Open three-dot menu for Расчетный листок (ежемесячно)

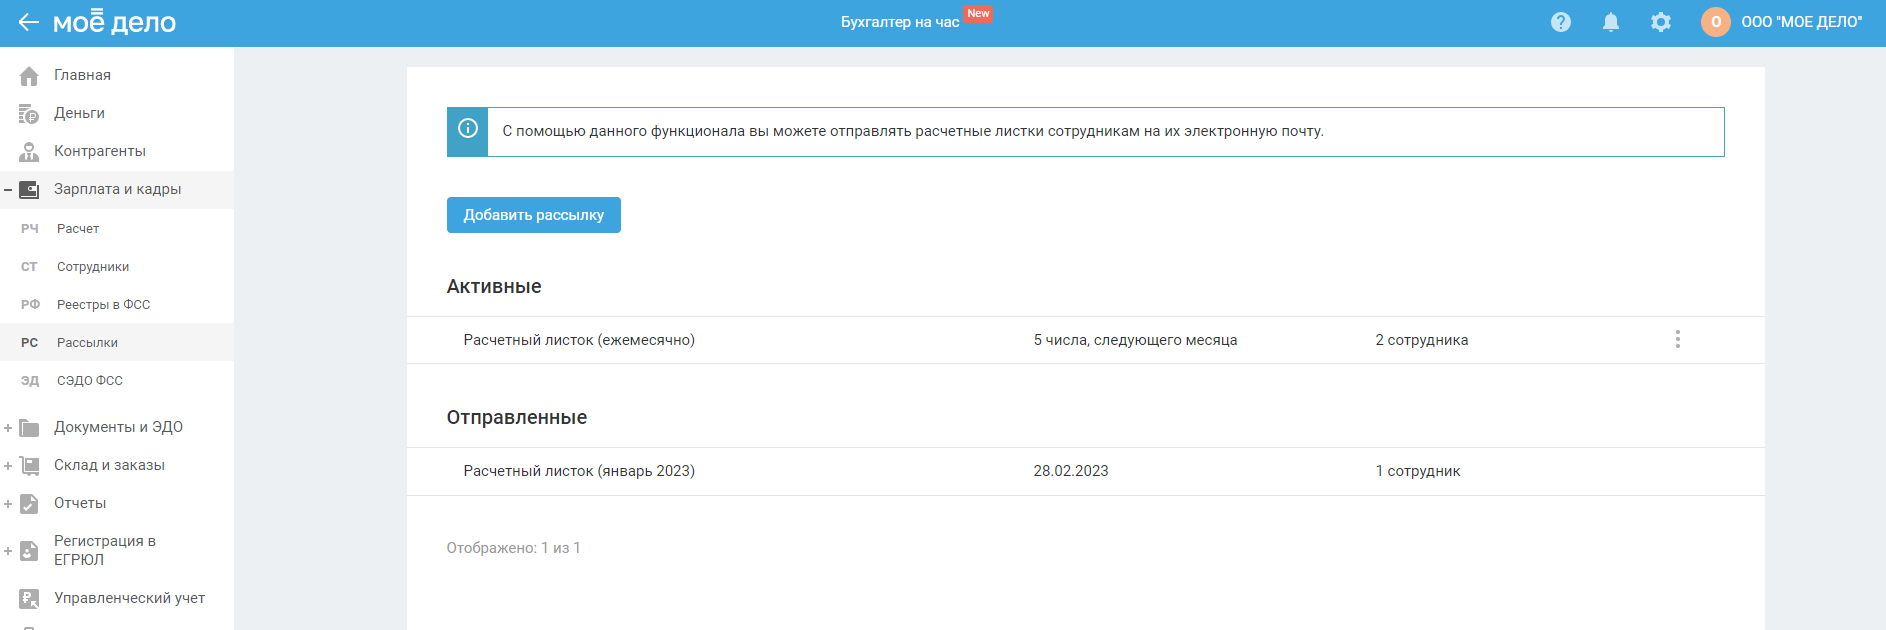[x=1678, y=340]
